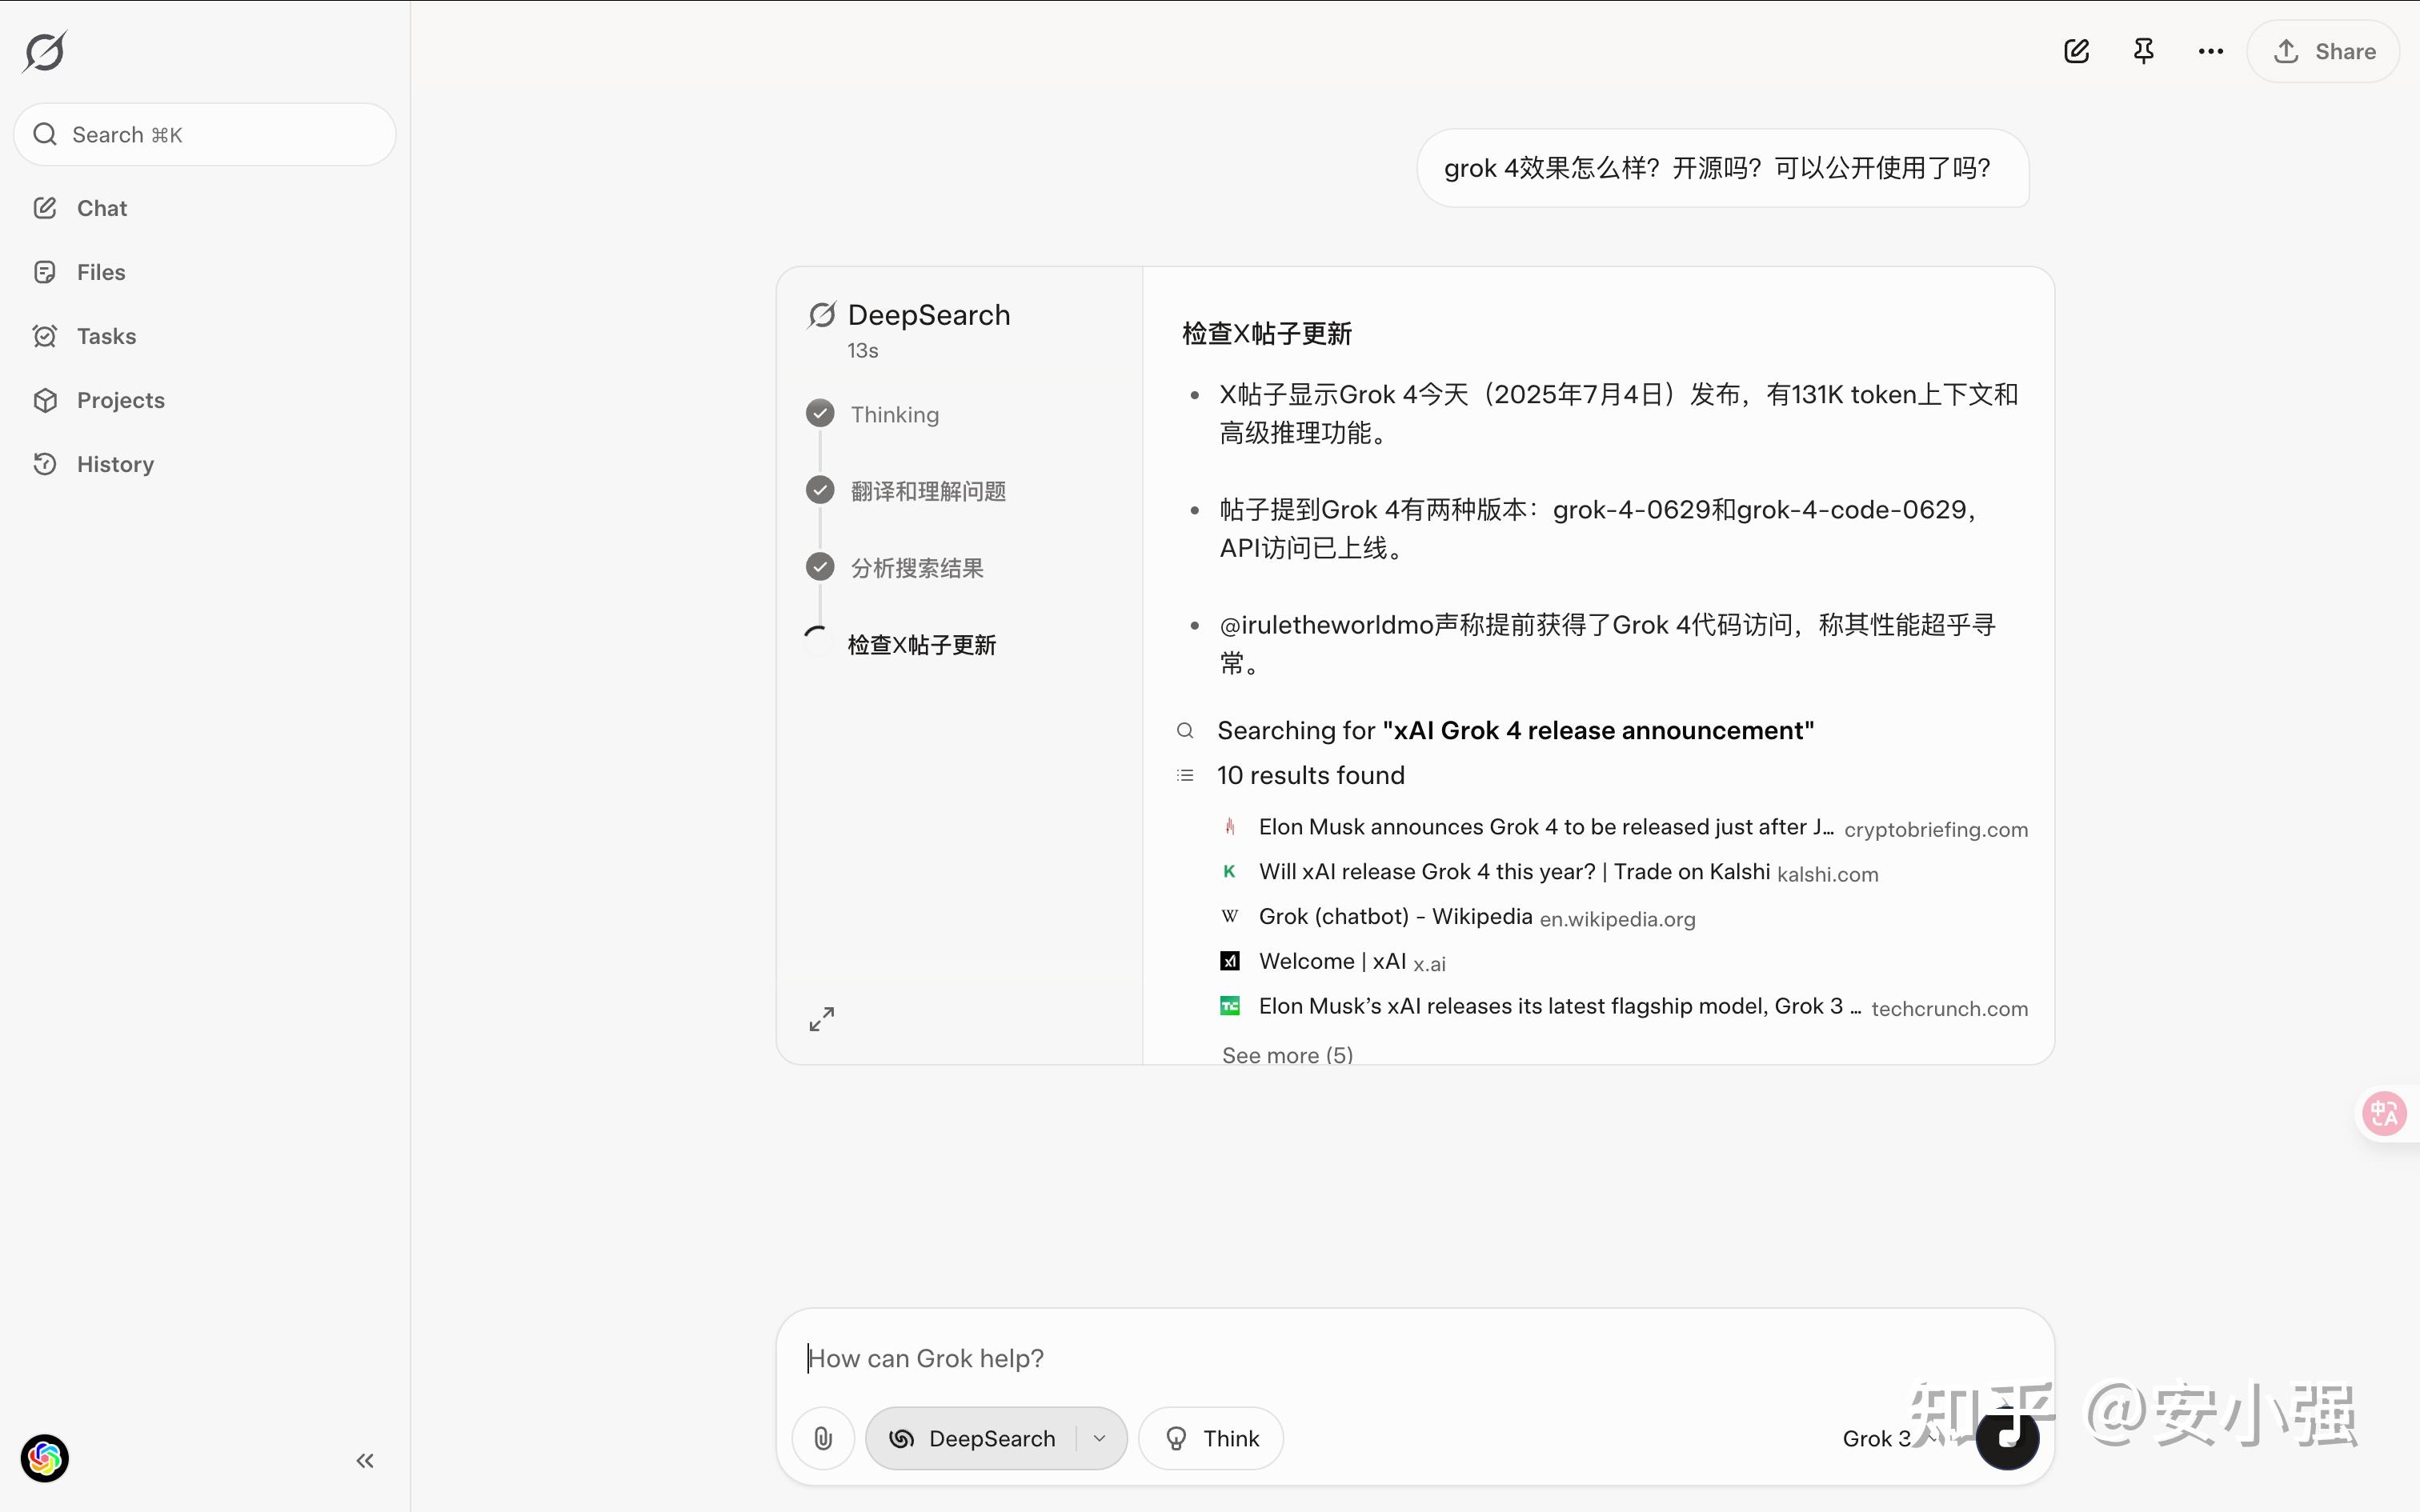This screenshot has height=1512, width=2420.
Task: Expand See more (5) search results
Action: 1287,1054
